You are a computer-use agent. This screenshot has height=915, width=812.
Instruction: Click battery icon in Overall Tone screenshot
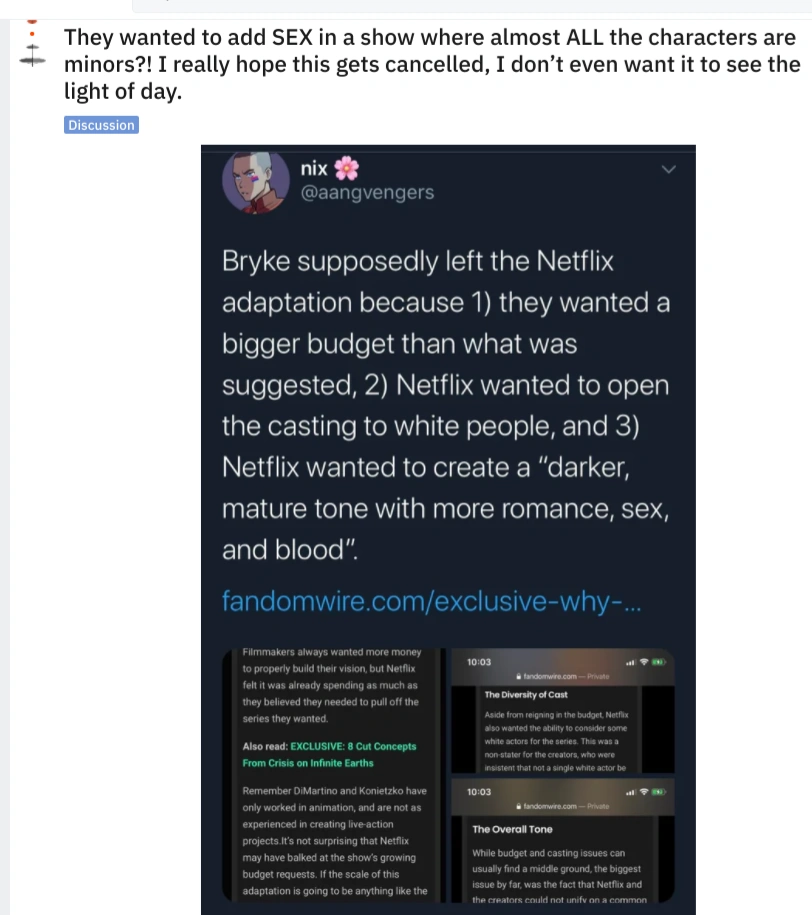[658, 792]
